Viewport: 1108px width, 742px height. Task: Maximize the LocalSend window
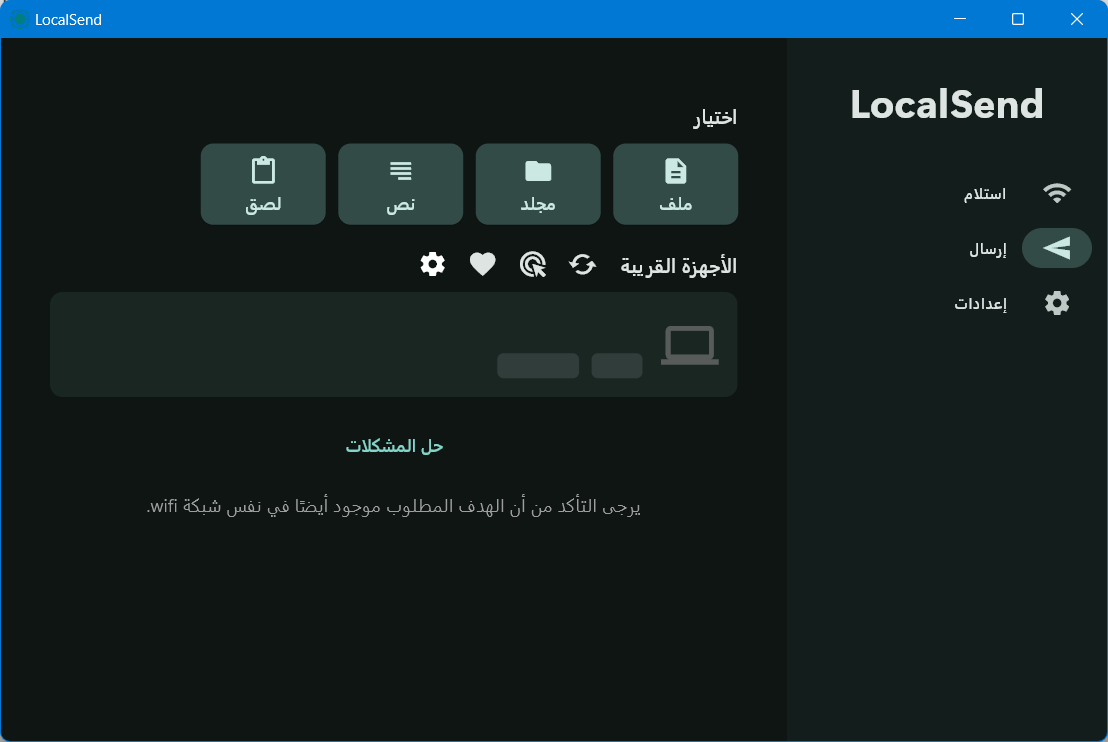1018,19
